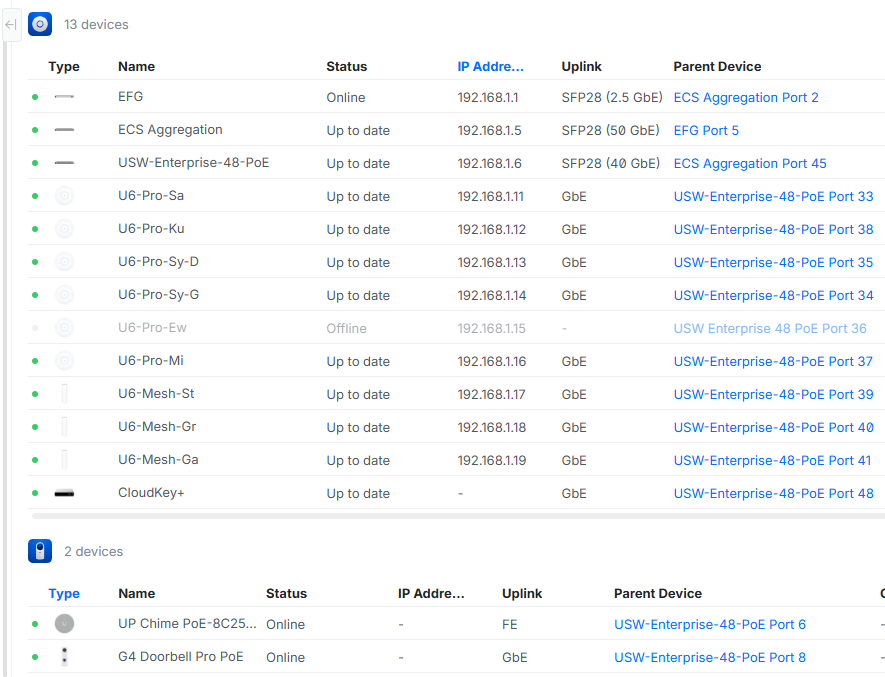The height and width of the screenshot is (677, 885).
Task: Open the ECS Aggregation Port 2 link
Action: click(x=746, y=97)
